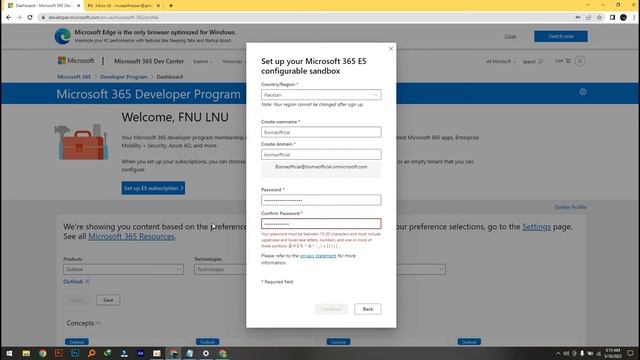The width and height of the screenshot is (640, 360).
Task: Open the Products dropdown showing Outlook
Action: coord(123,269)
